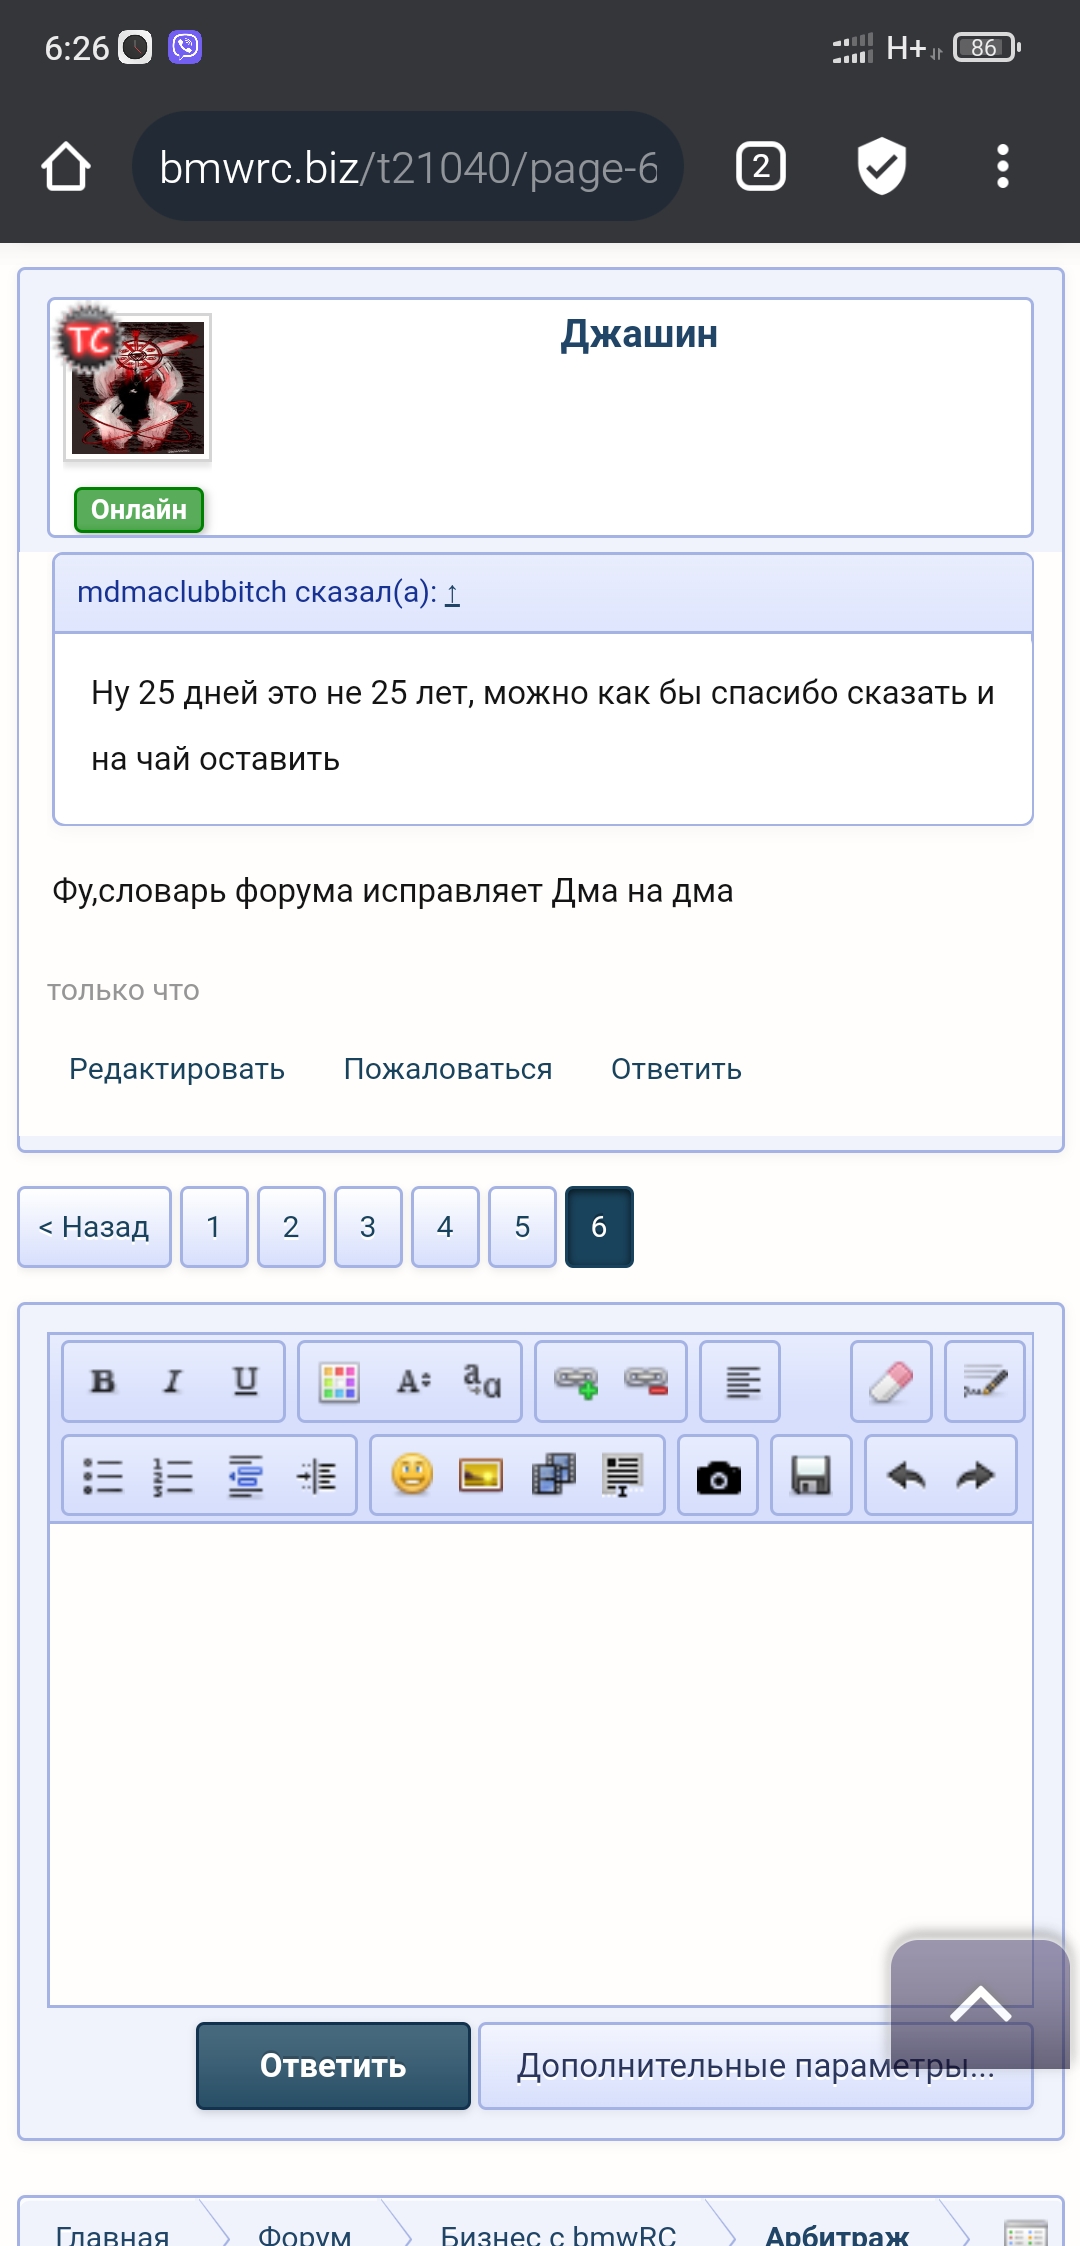This screenshot has height=2246, width=1080.
Task: Undo the last edit
Action: pos(907,1476)
